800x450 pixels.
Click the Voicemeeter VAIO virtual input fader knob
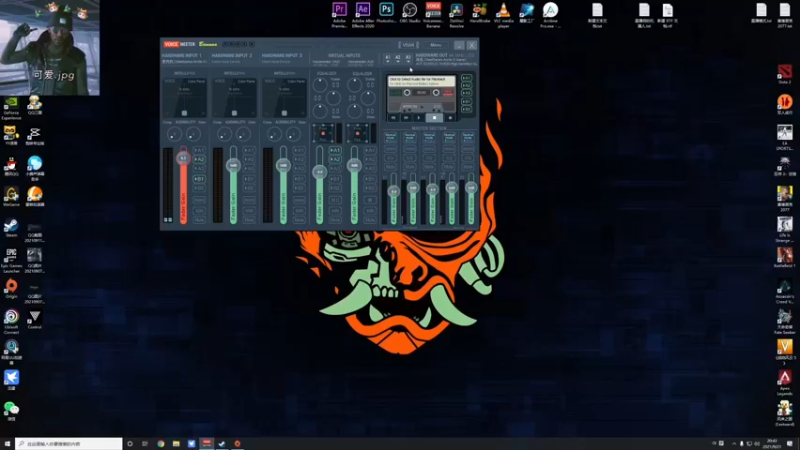(319, 172)
